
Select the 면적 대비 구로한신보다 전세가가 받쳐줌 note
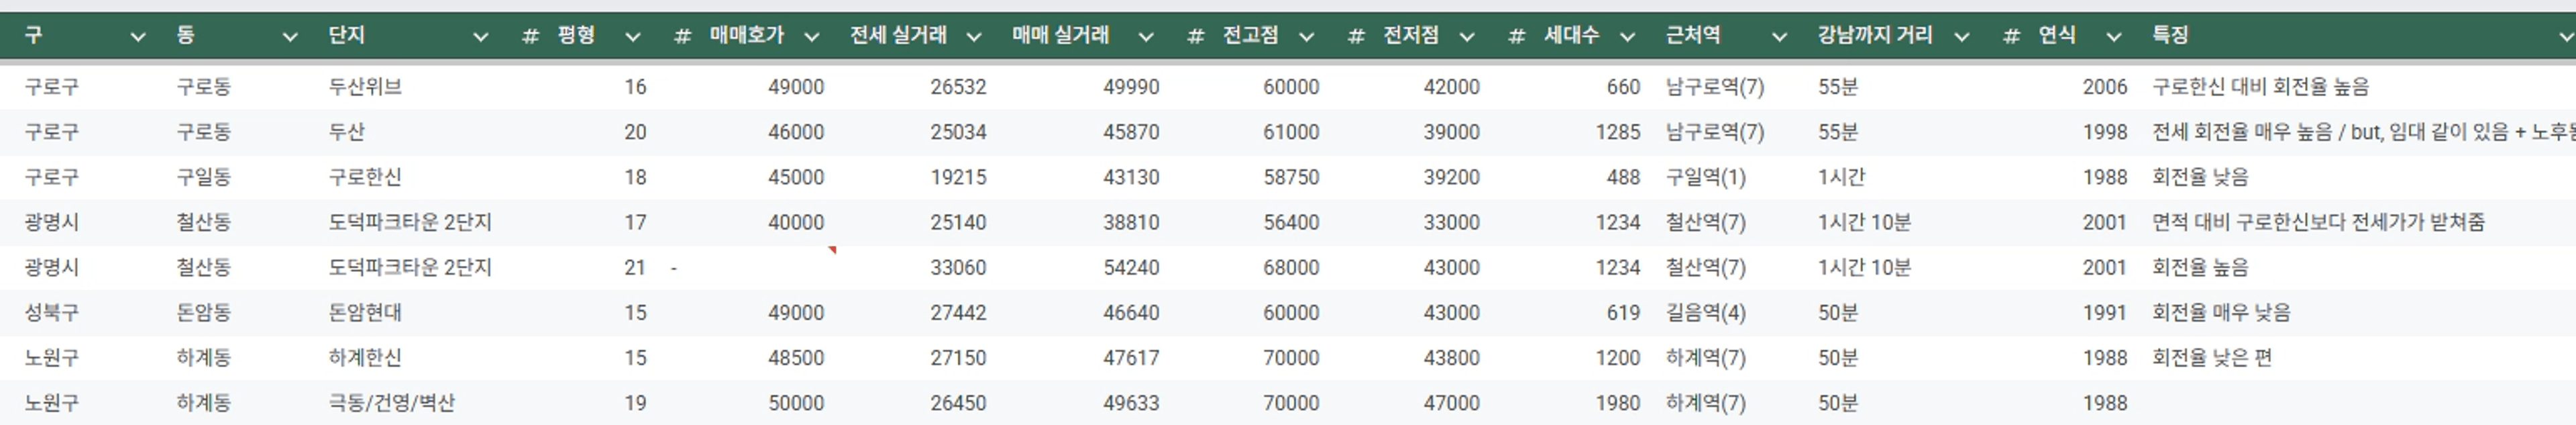click(x=2319, y=222)
